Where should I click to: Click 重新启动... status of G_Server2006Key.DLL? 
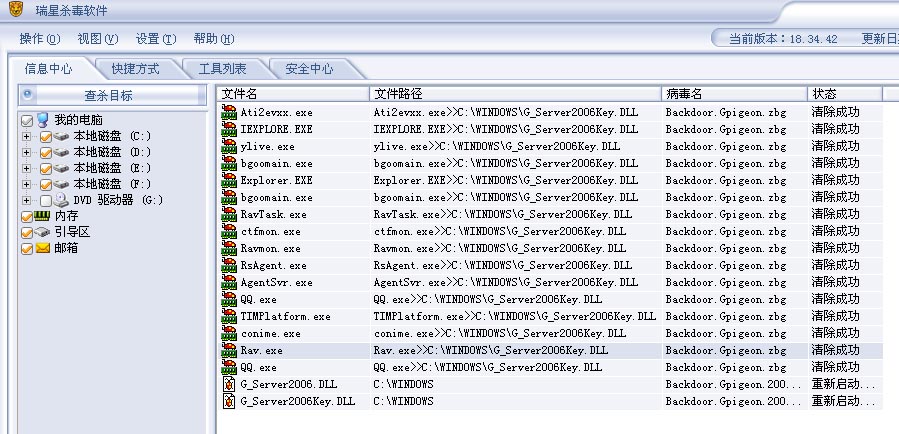click(x=843, y=401)
